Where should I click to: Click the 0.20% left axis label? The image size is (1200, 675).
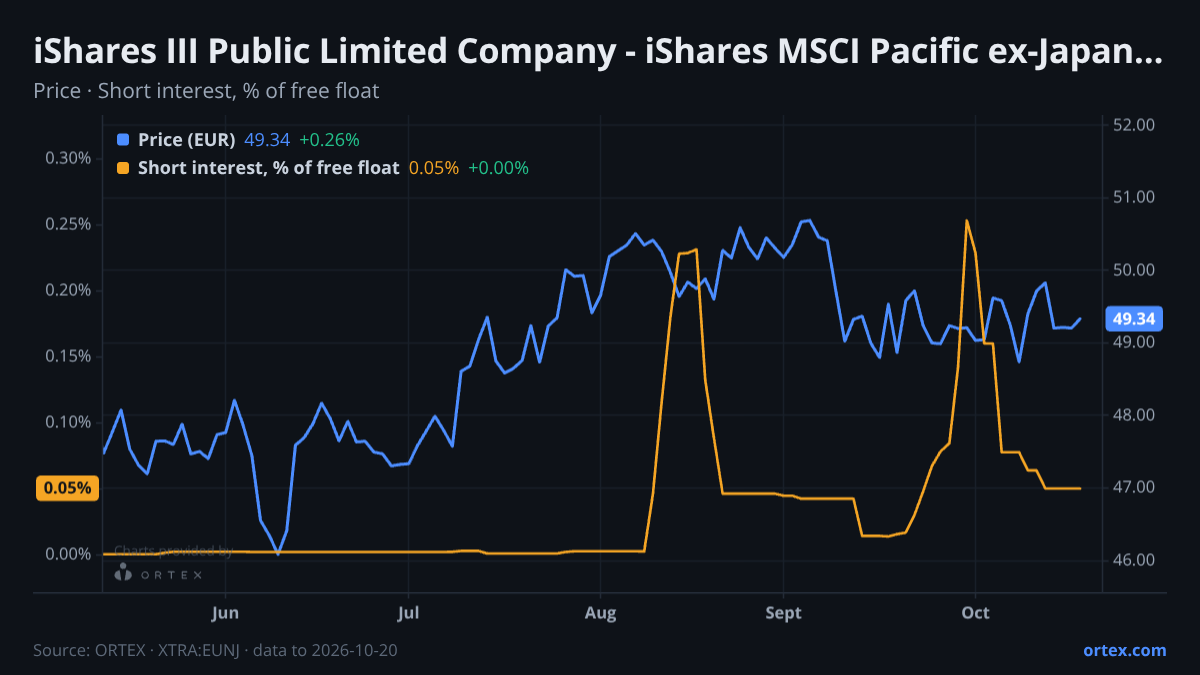click(x=70, y=290)
